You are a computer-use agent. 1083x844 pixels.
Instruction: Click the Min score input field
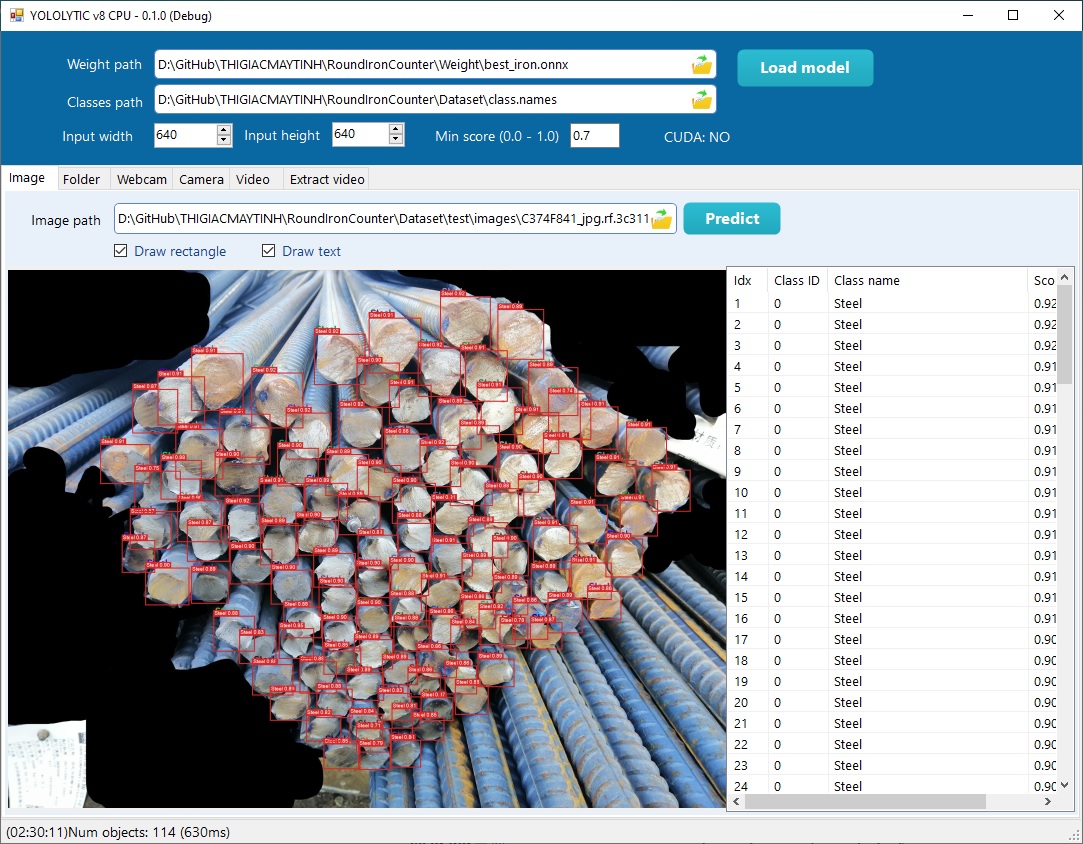point(594,136)
